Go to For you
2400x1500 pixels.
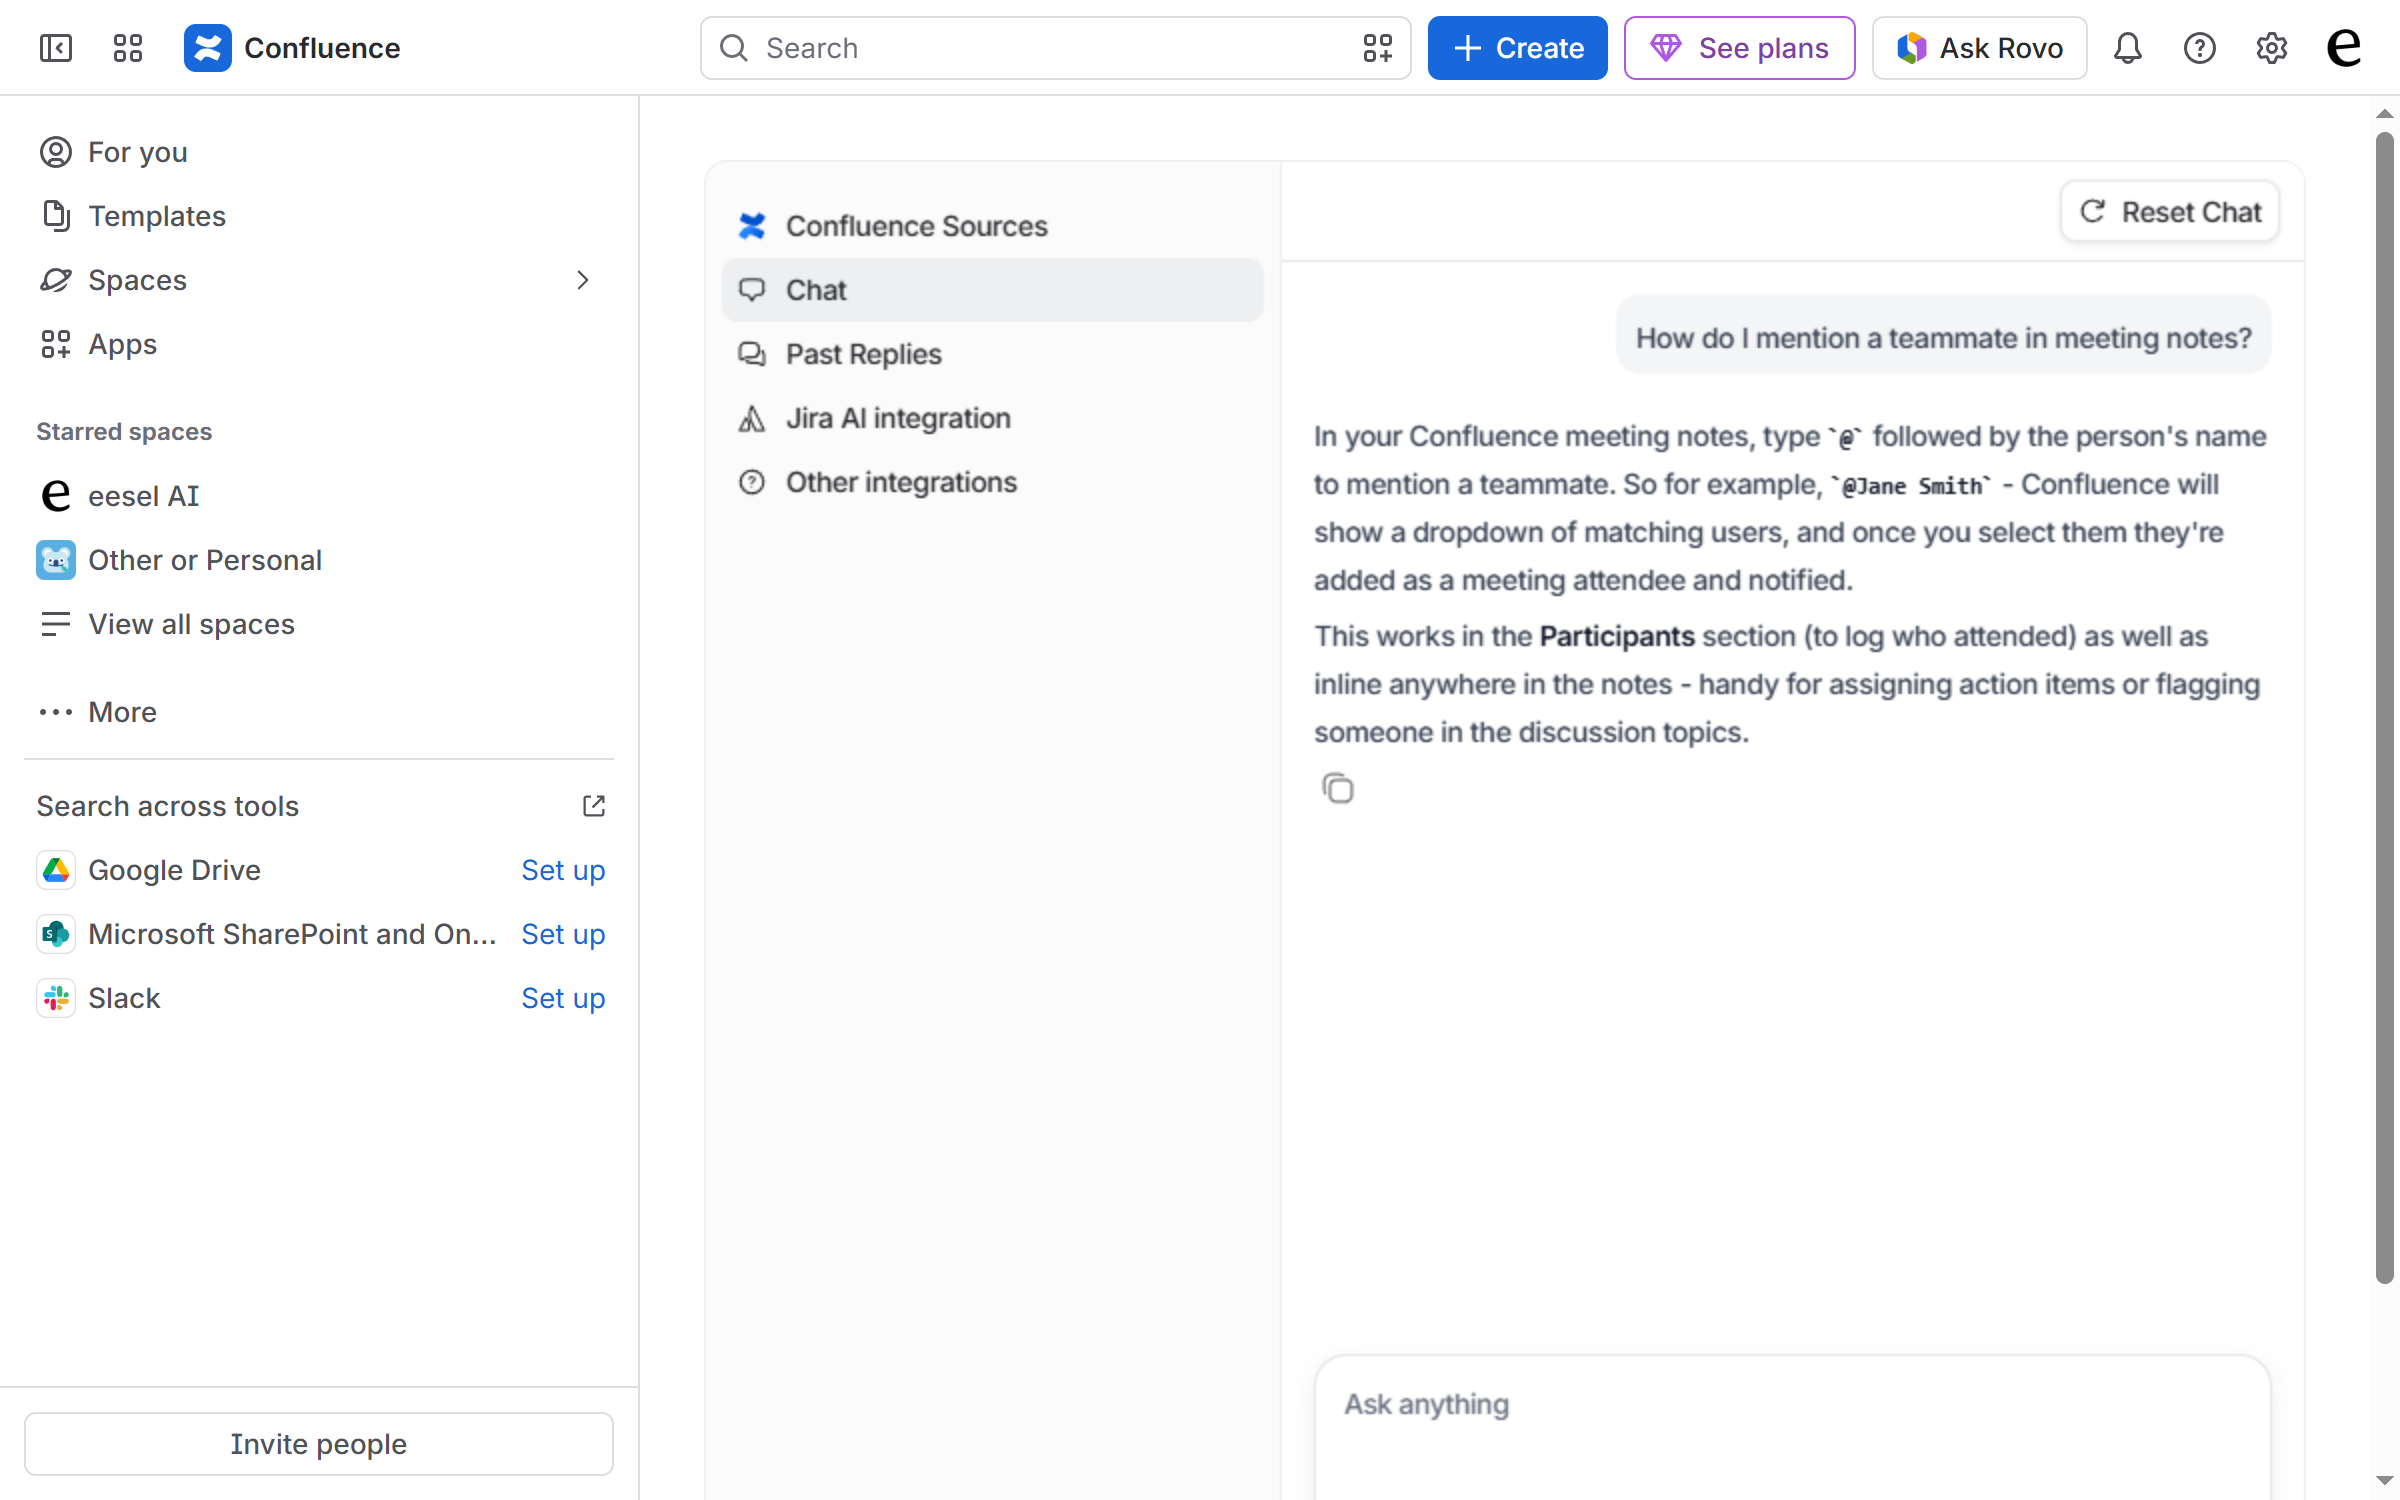(318, 152)
